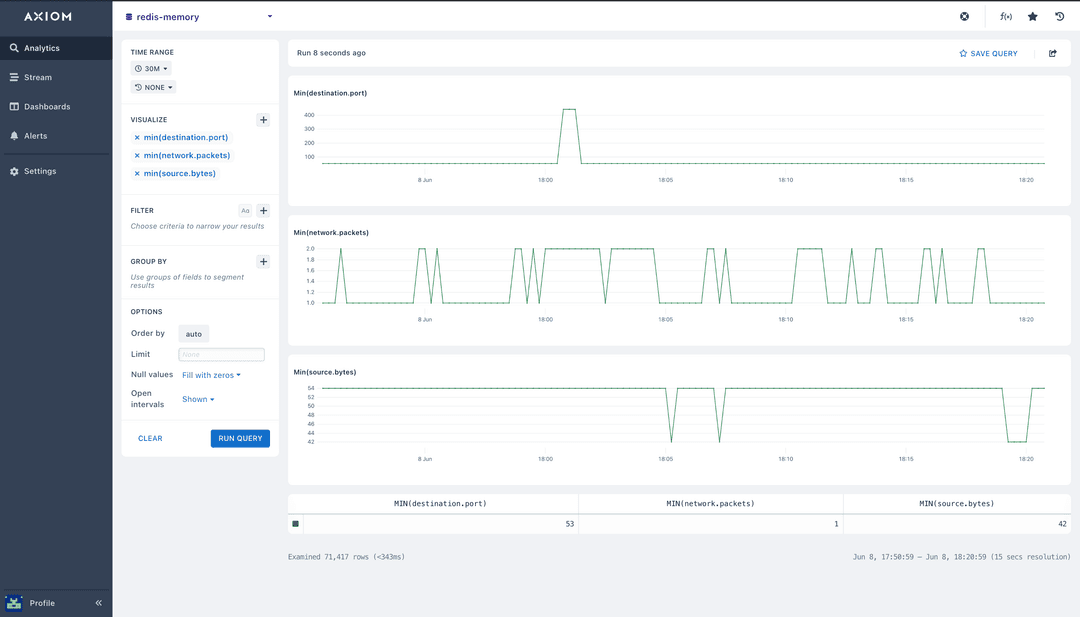Click the f(x) functions icon in the header
1080x617 pixels.
click(1005, 16)
